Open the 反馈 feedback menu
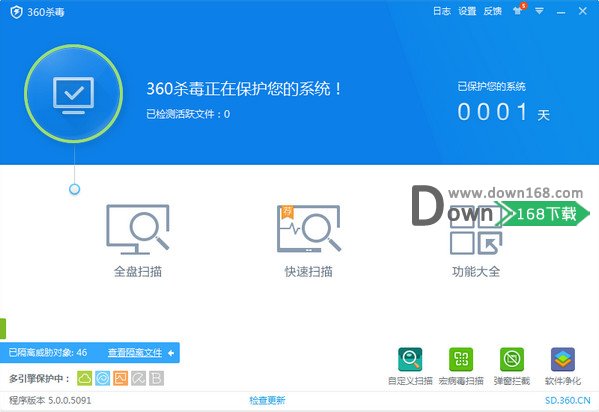Screen dimensions: 599x412 492,11
